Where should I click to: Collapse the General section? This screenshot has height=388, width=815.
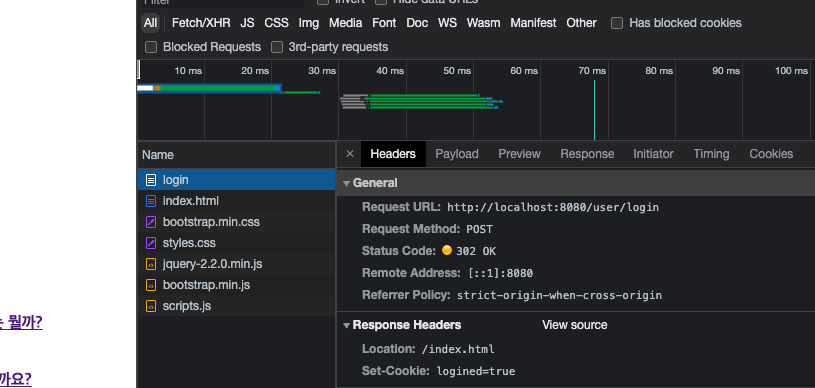coord(347,184)
